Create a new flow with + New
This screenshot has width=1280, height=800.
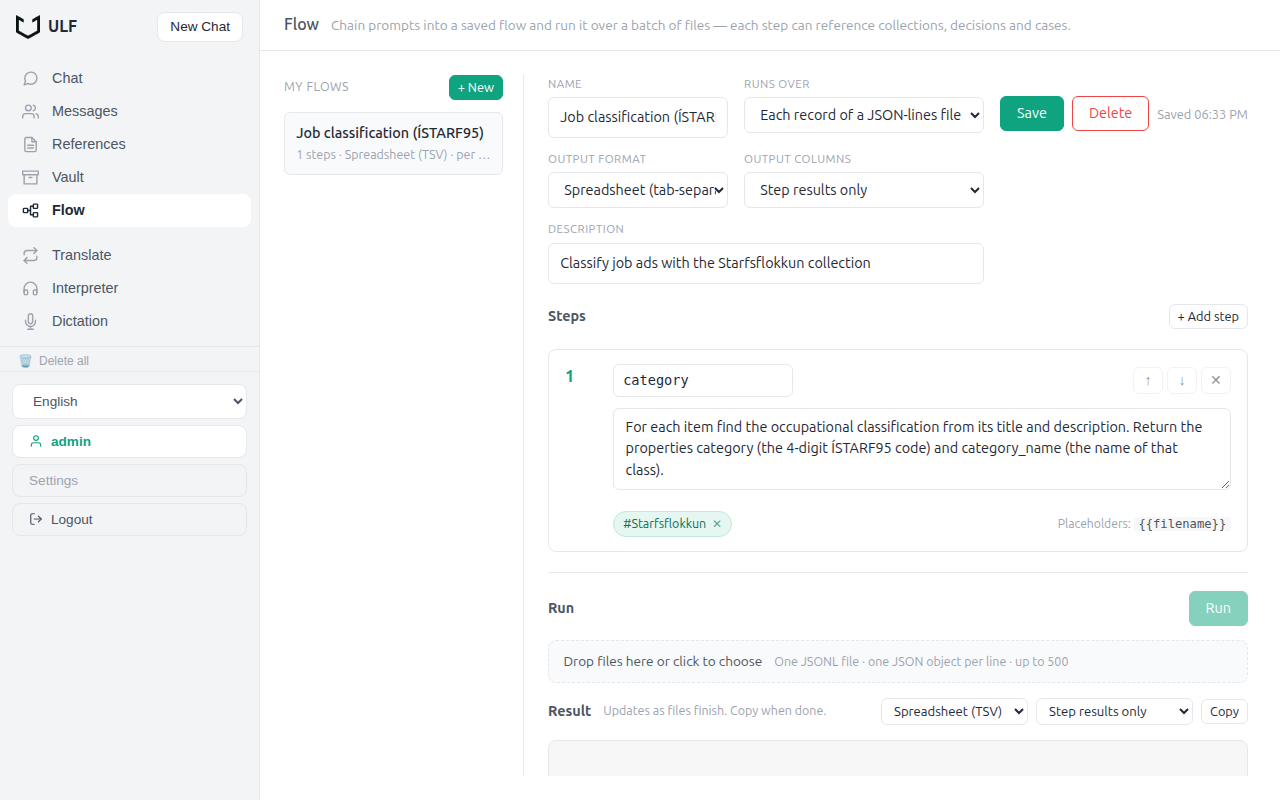[x=476, y=88]
